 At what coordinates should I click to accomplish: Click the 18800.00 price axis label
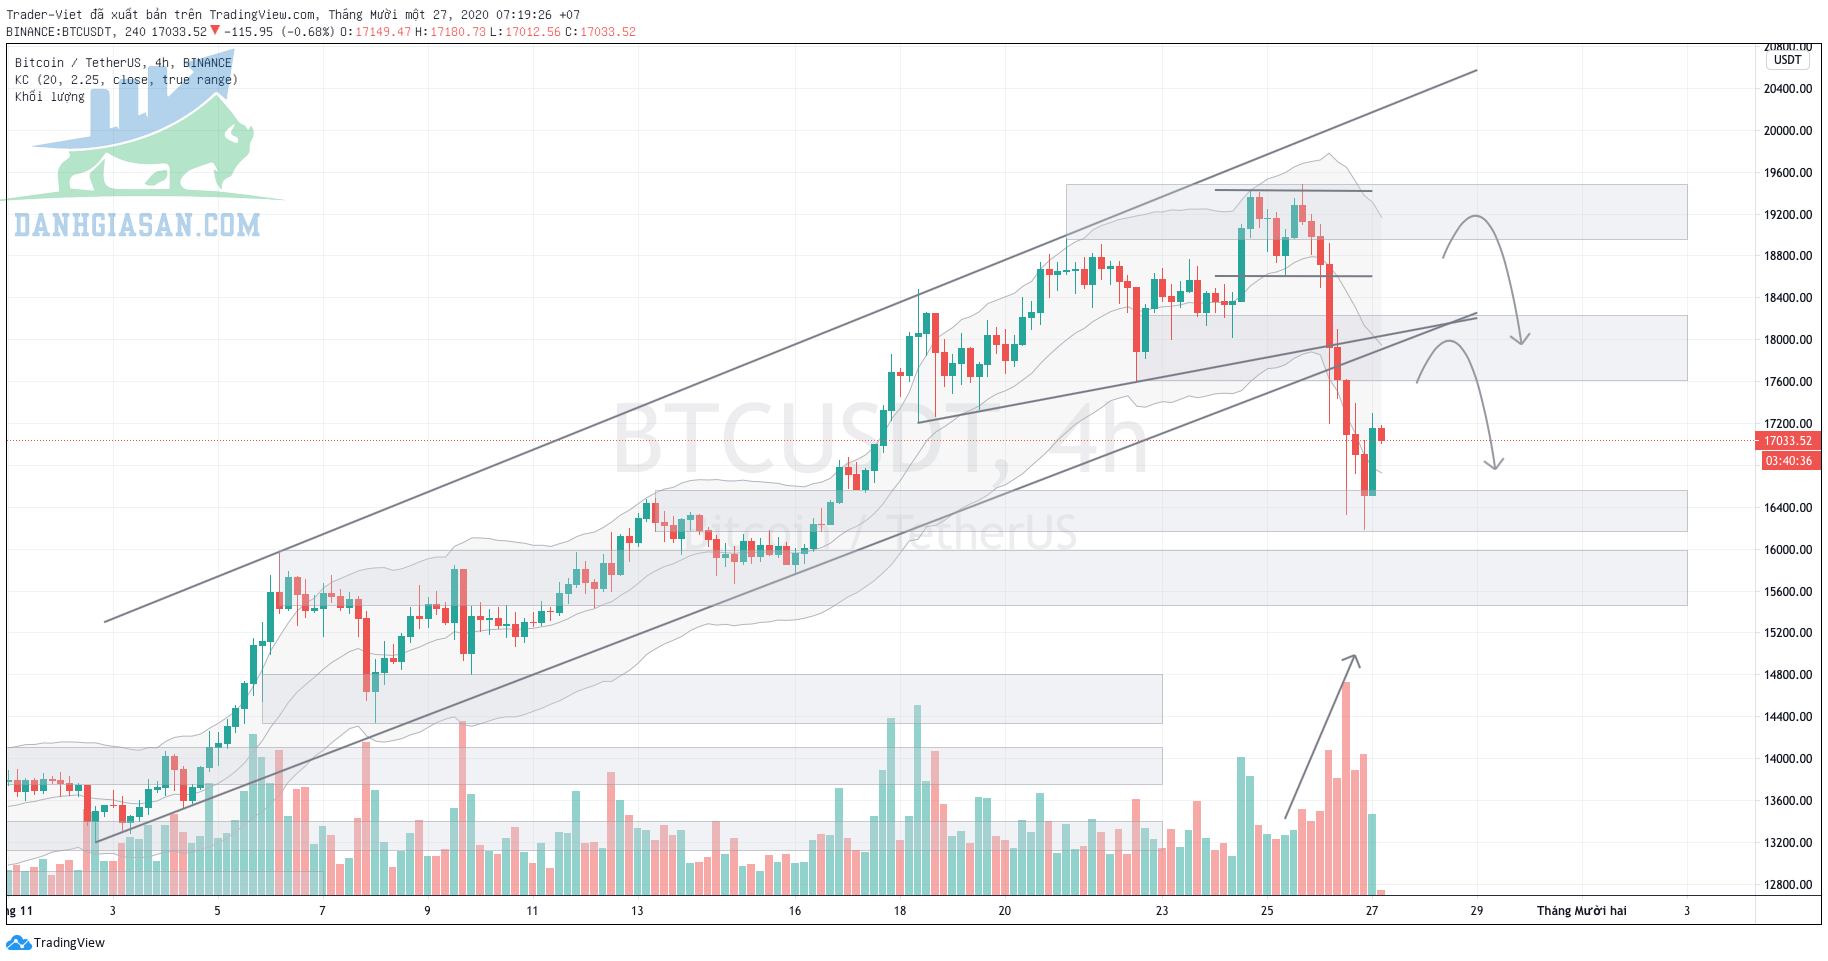click(1787, 256)
